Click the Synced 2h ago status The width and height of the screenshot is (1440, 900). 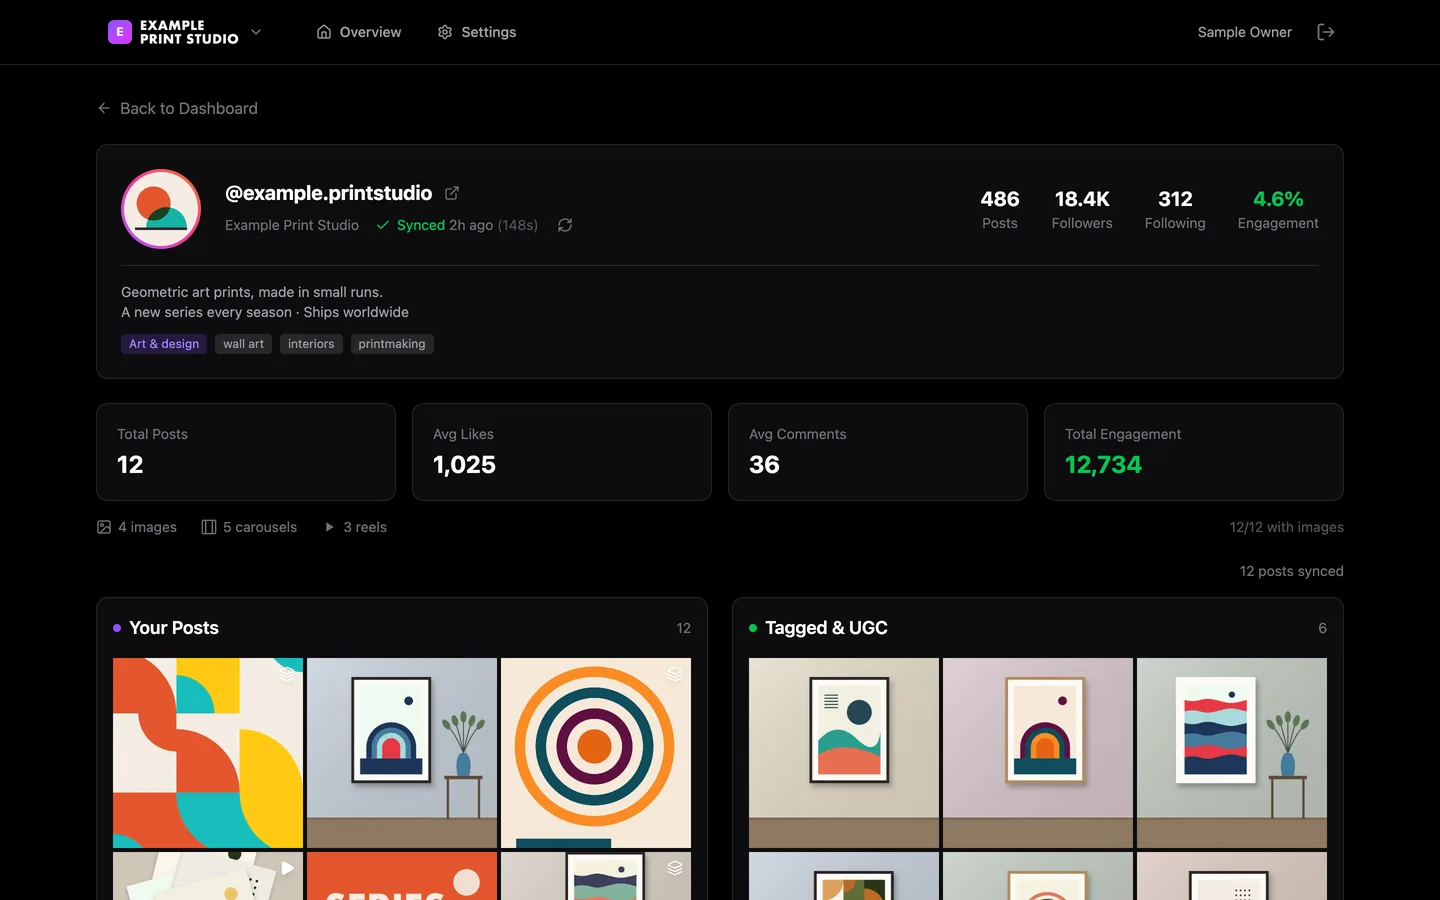457,225
